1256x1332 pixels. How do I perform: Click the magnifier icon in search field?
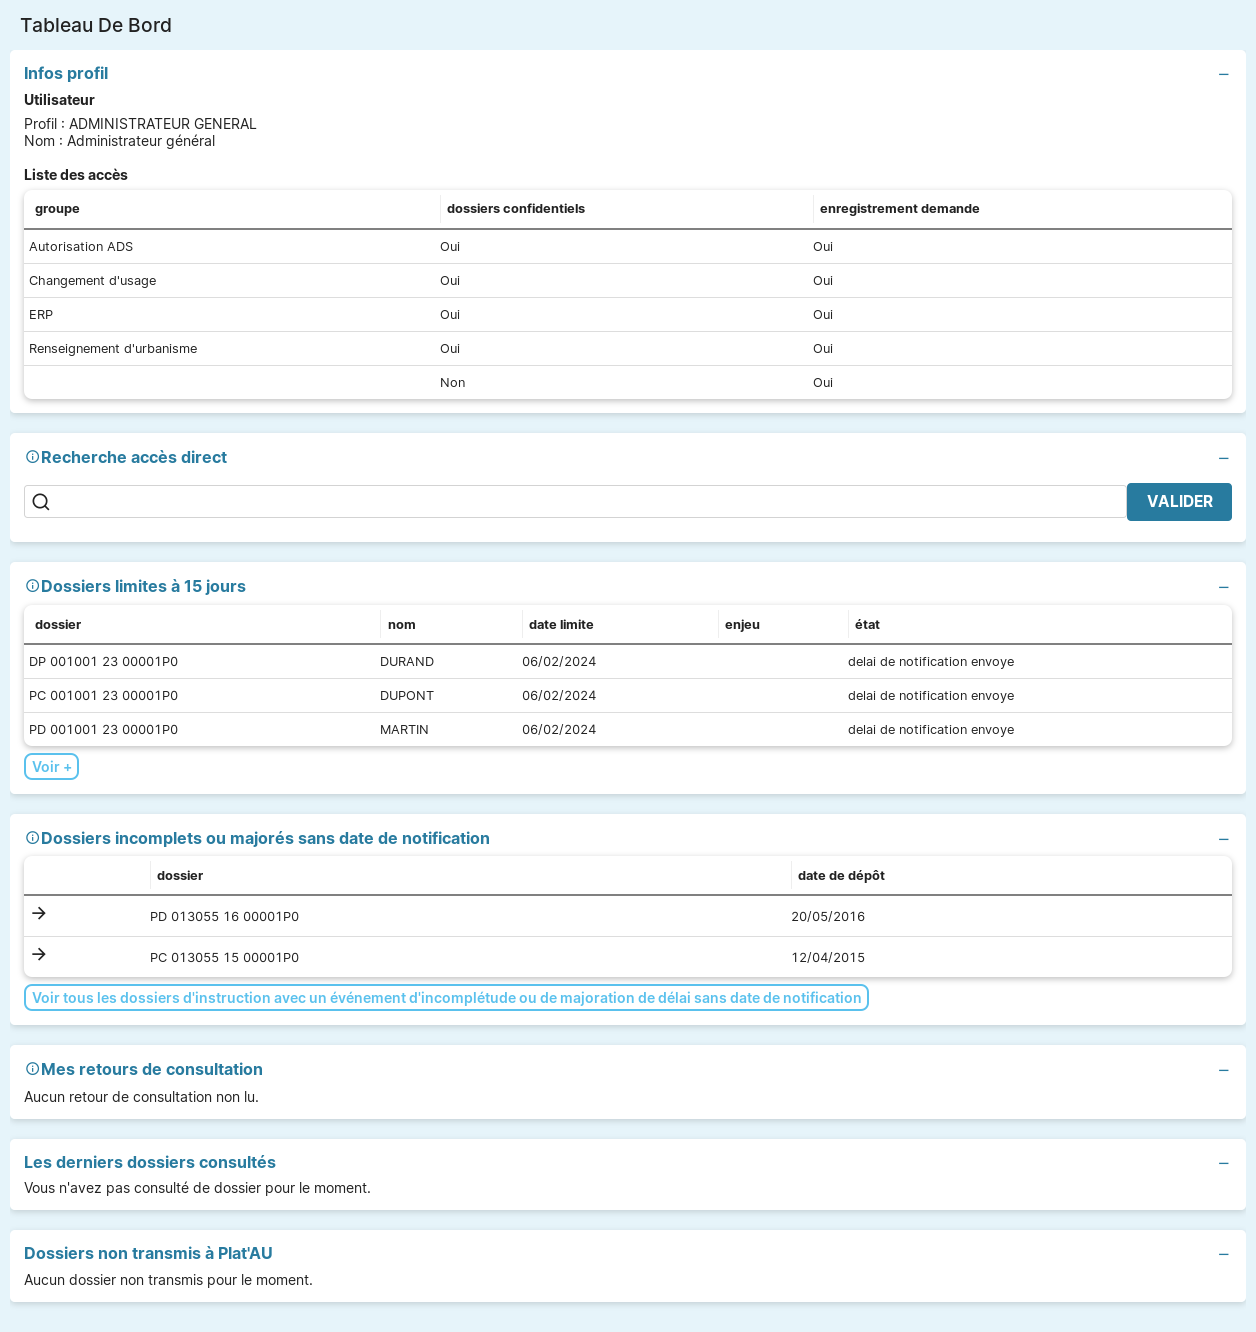41,502
